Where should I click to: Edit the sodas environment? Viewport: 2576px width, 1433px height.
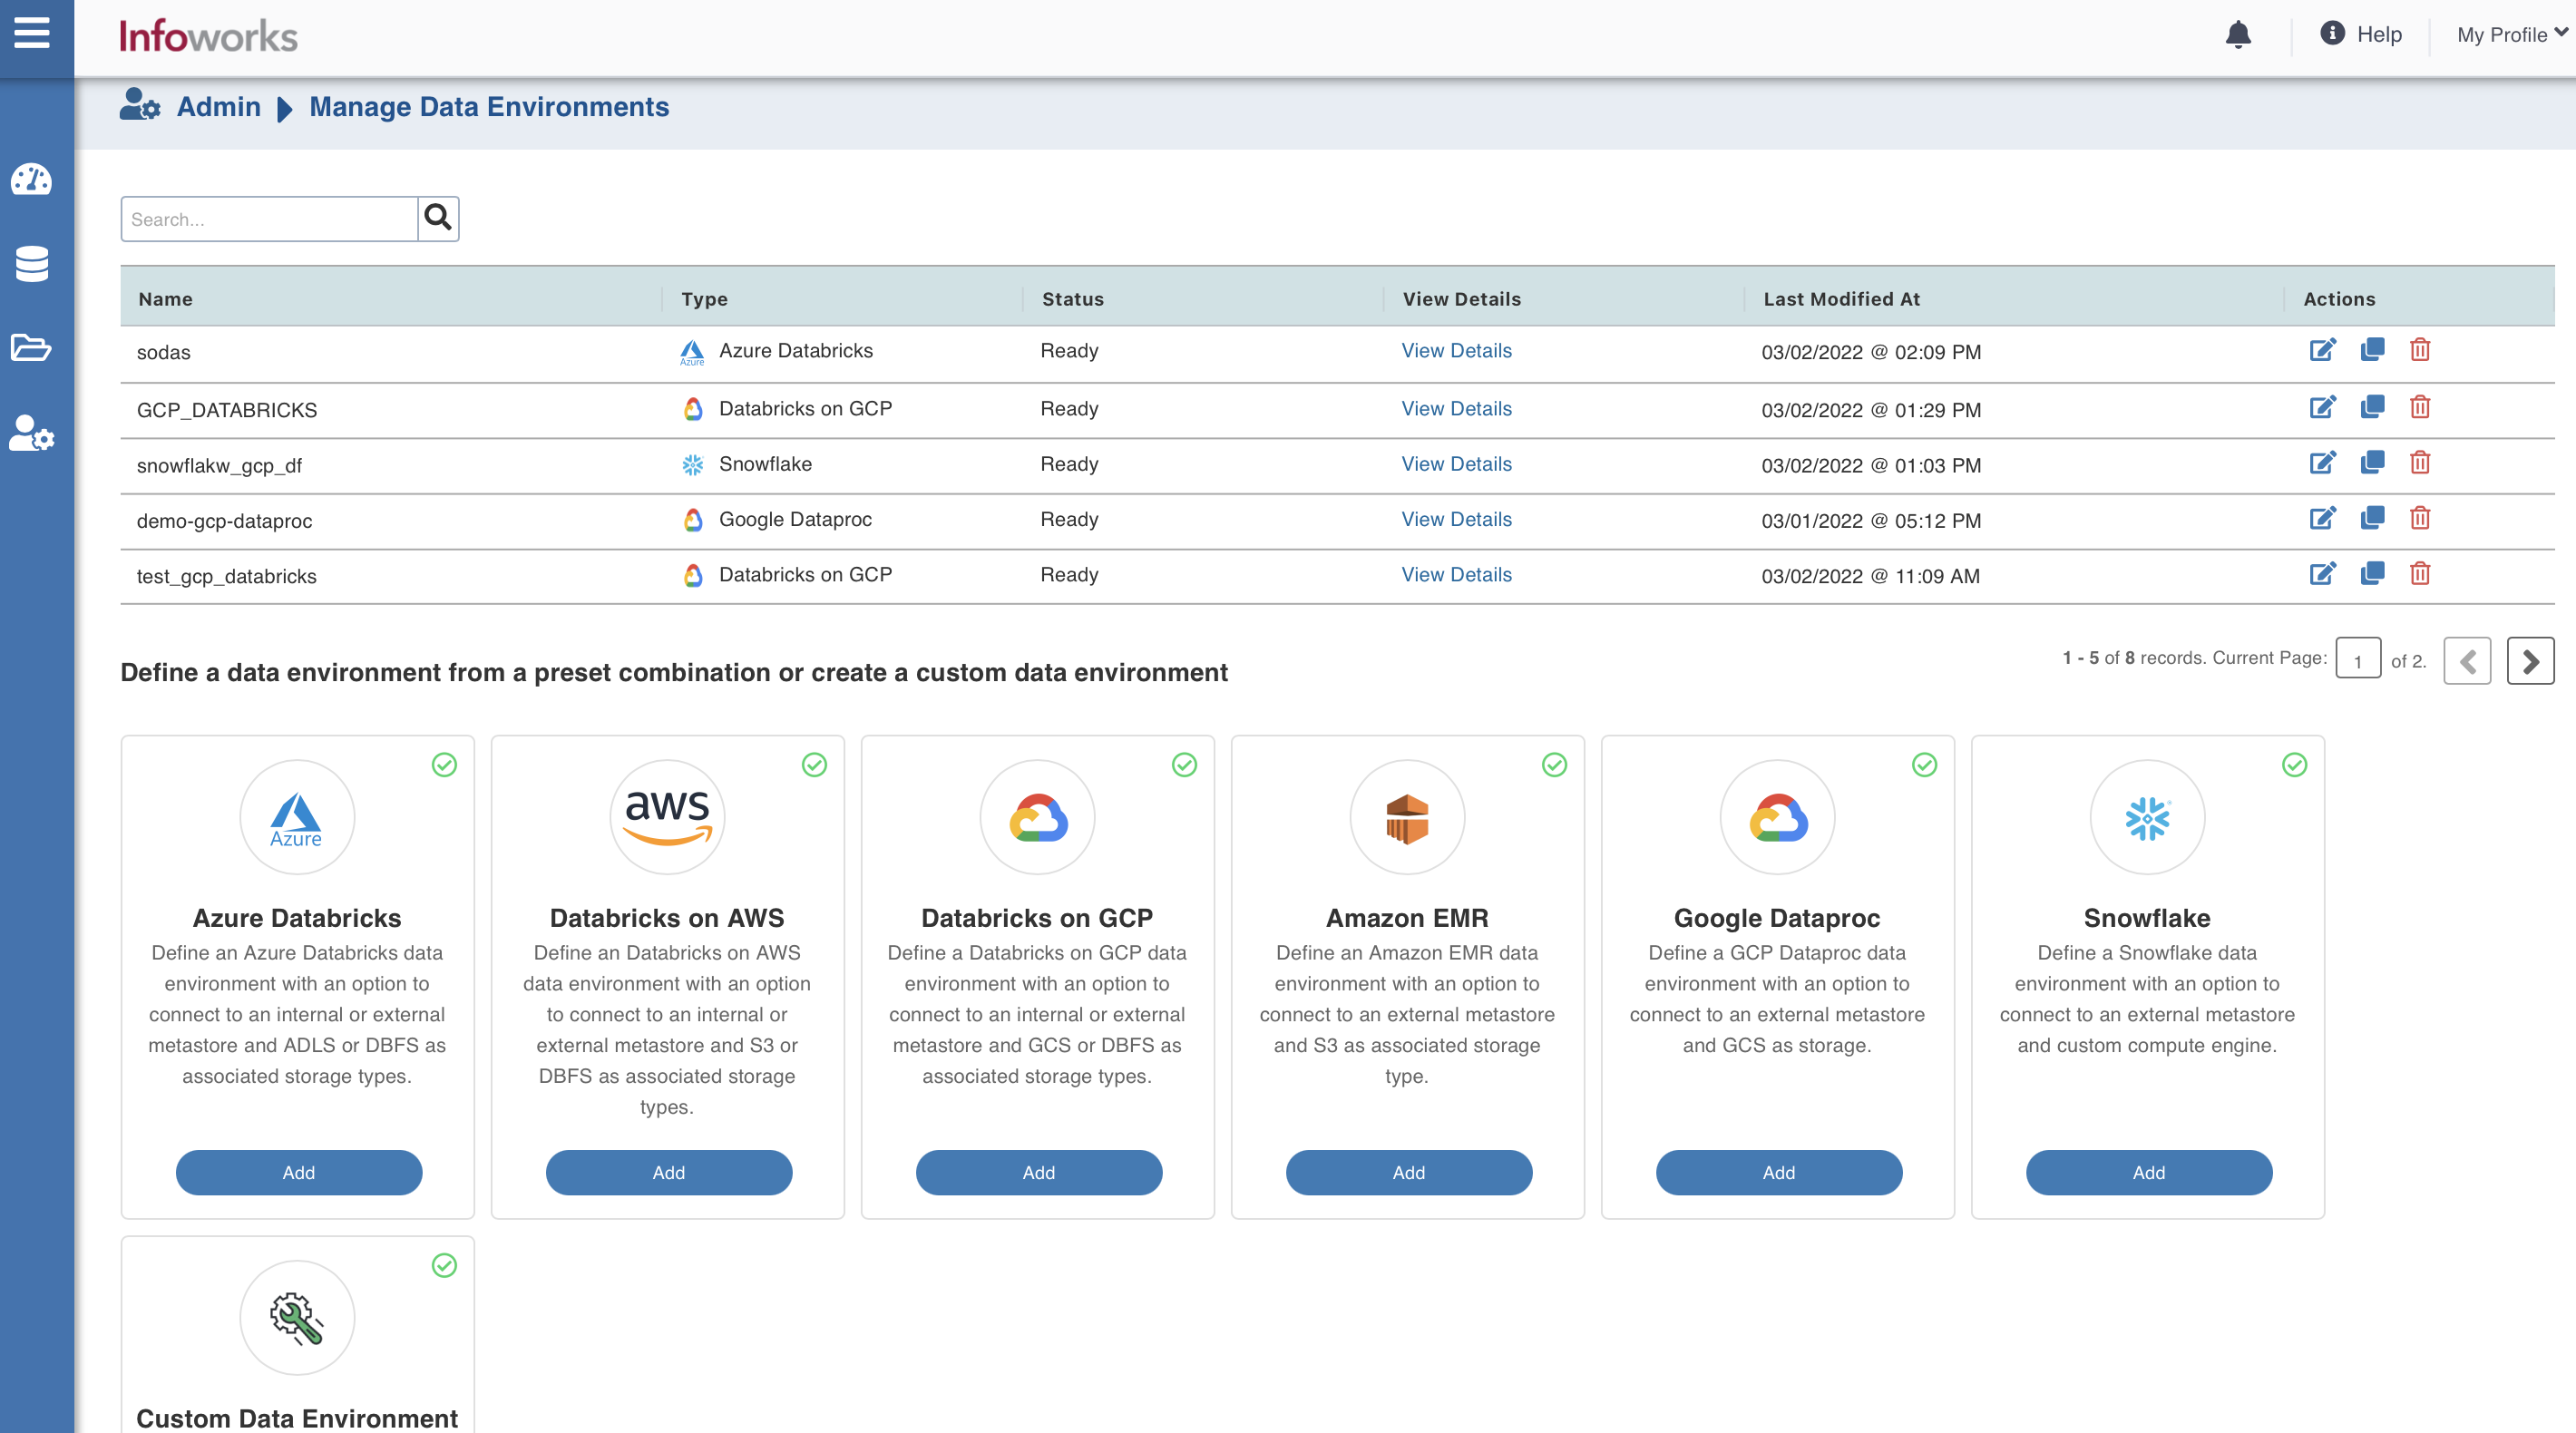[2322, 350]
